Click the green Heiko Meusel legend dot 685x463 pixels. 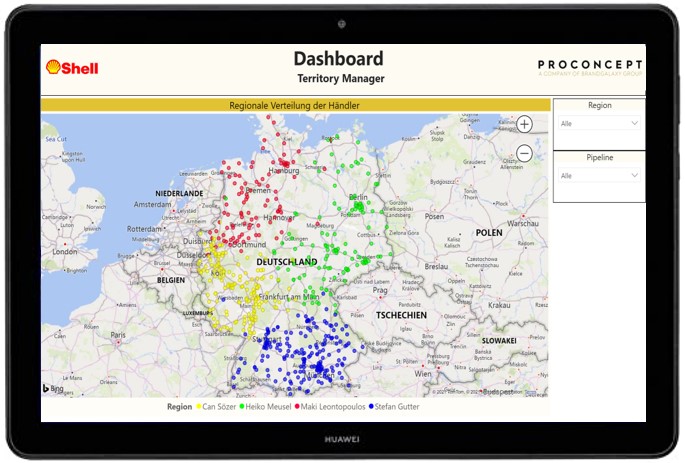243,407
